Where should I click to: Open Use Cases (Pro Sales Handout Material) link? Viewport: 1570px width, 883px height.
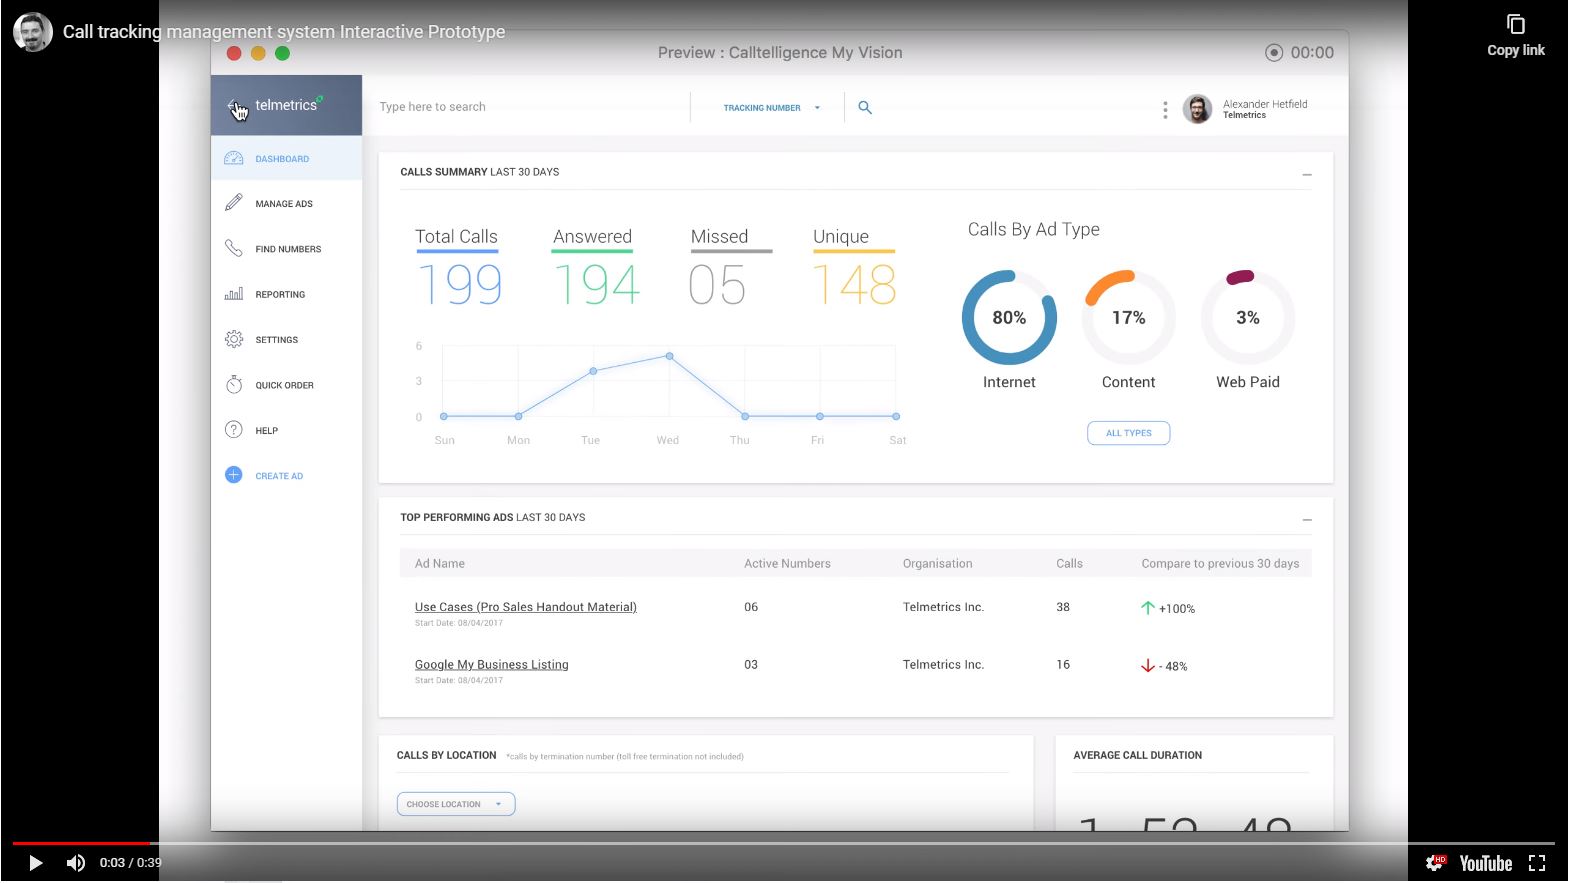[525, 607]
